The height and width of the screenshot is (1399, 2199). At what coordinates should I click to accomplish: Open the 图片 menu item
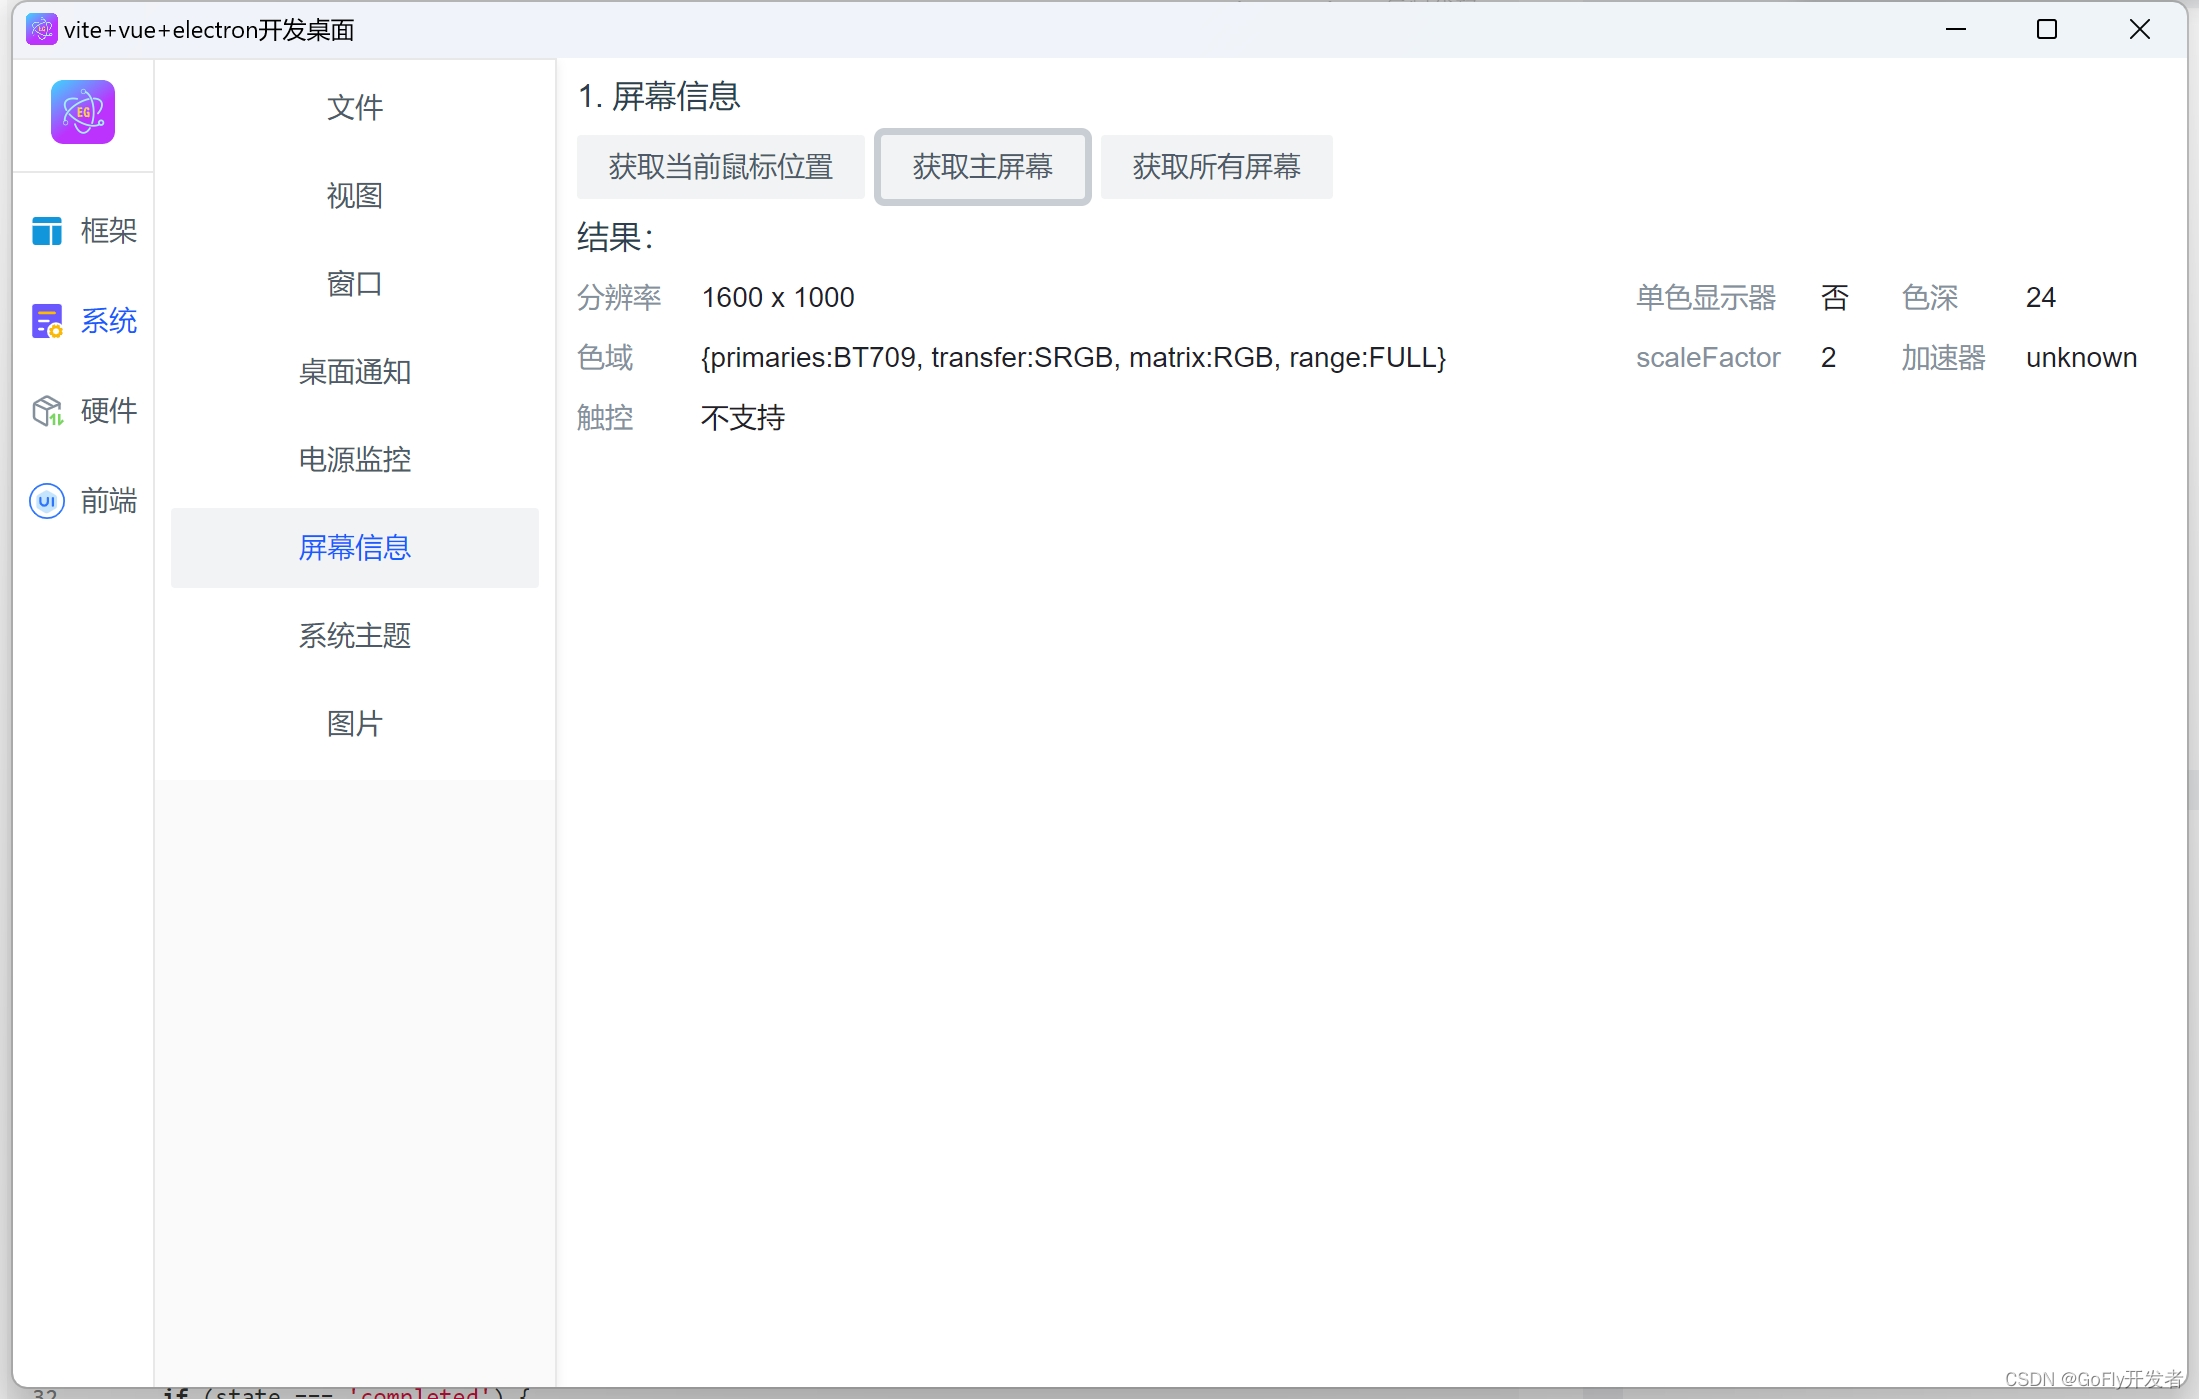click(x=354, y=723)
